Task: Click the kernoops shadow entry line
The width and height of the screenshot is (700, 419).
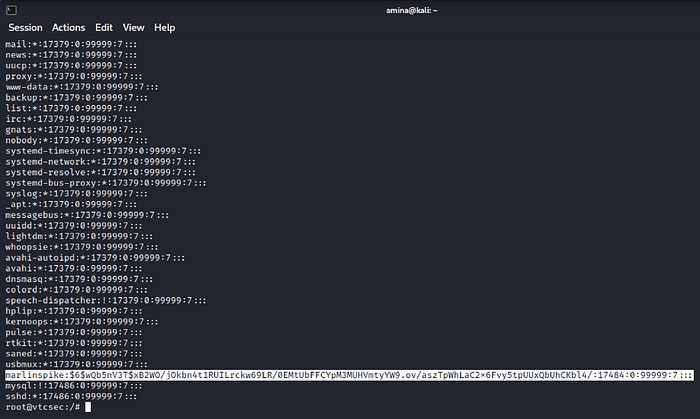Action: pos(82,322)
